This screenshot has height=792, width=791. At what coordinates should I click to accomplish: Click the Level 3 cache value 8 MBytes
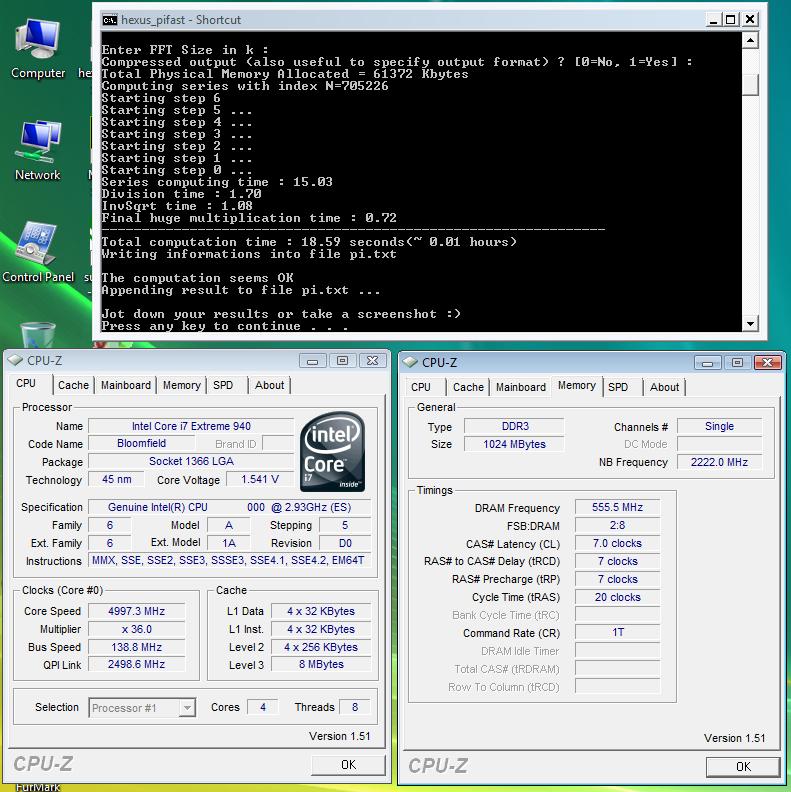[x=321, y=664]
